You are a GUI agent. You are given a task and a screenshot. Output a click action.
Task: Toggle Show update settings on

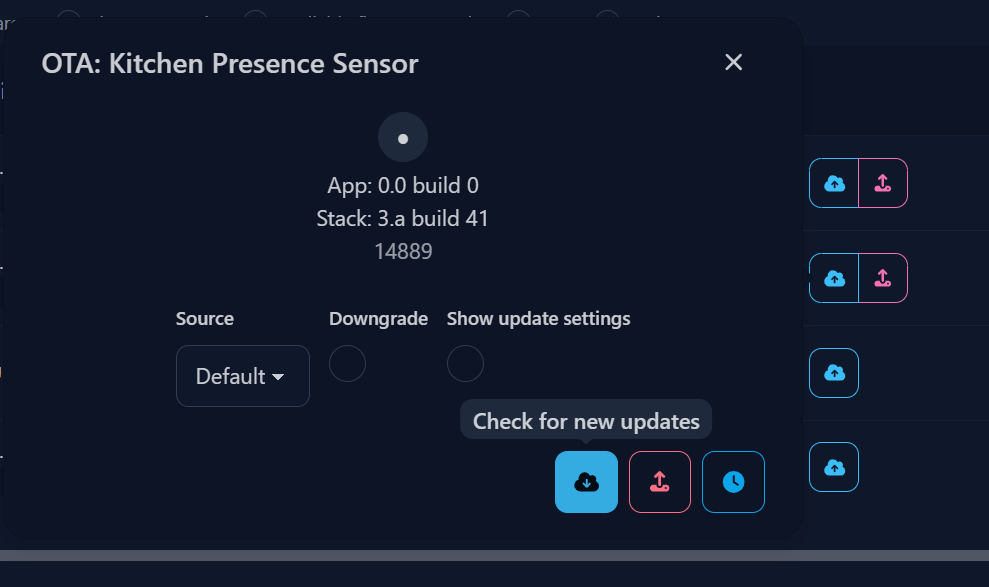coord(465,363)
